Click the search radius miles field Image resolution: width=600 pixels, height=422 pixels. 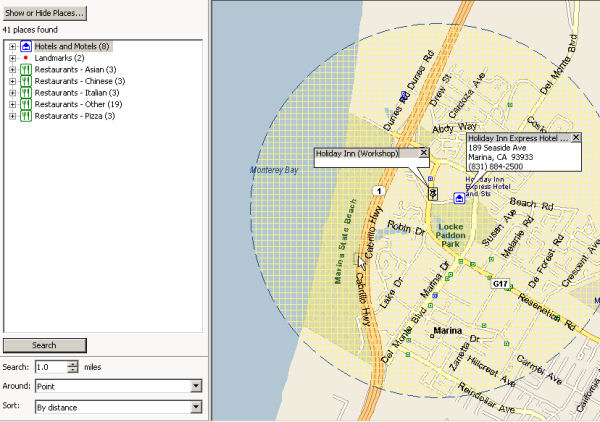51,367
